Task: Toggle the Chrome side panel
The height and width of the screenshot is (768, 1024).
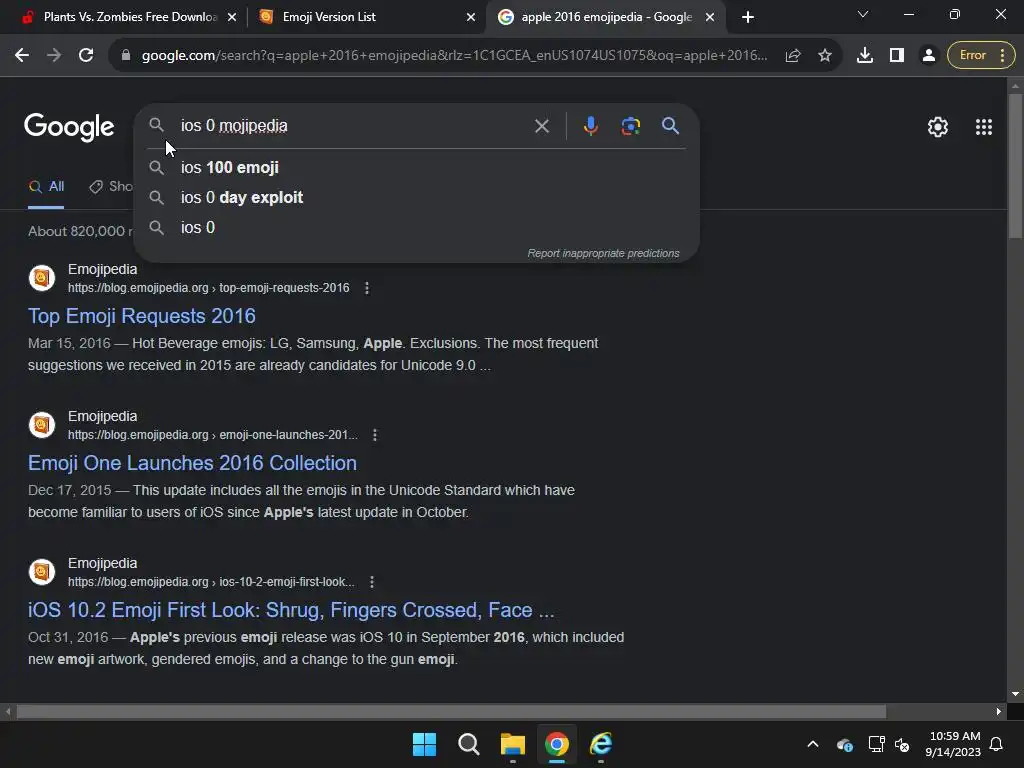Action: coord(897,56)
